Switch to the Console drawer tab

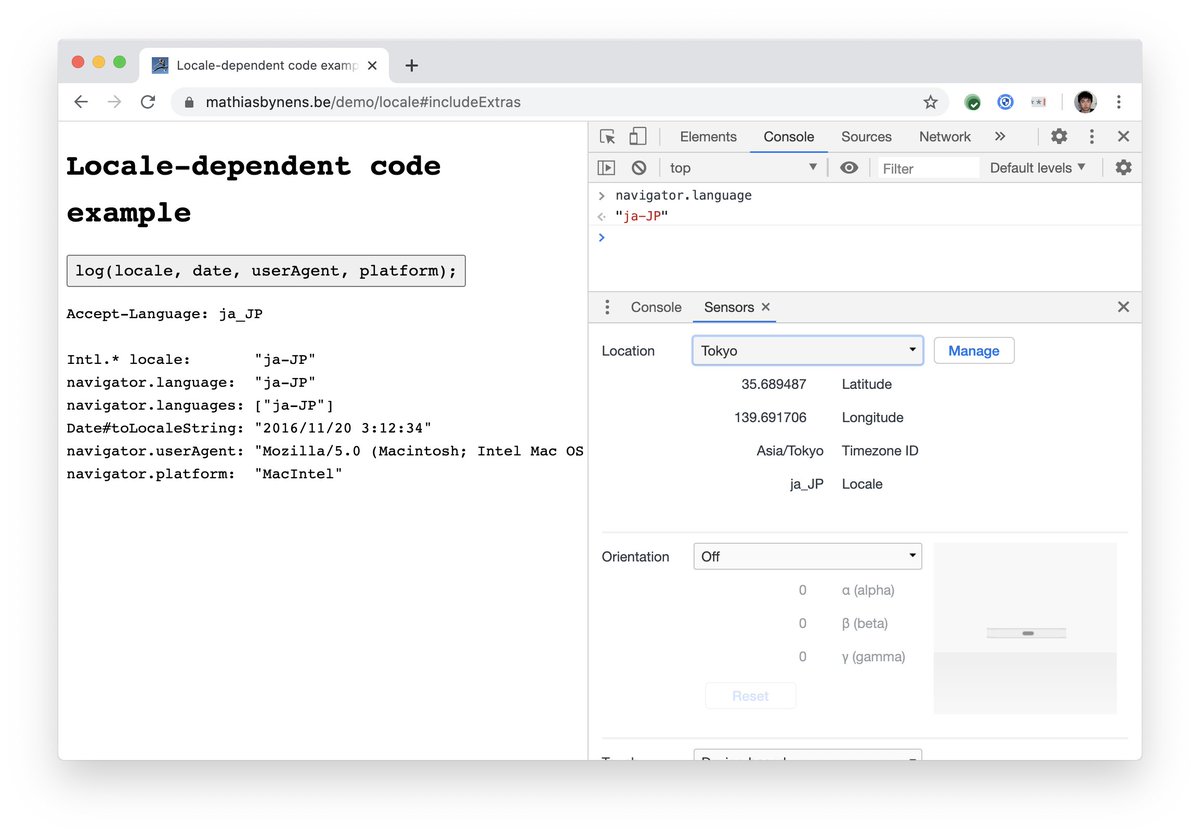coord(656,307)
